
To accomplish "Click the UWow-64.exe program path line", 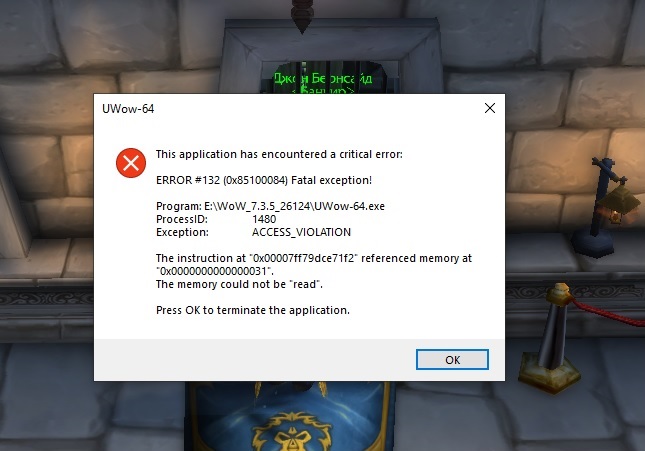I will 270,206.
